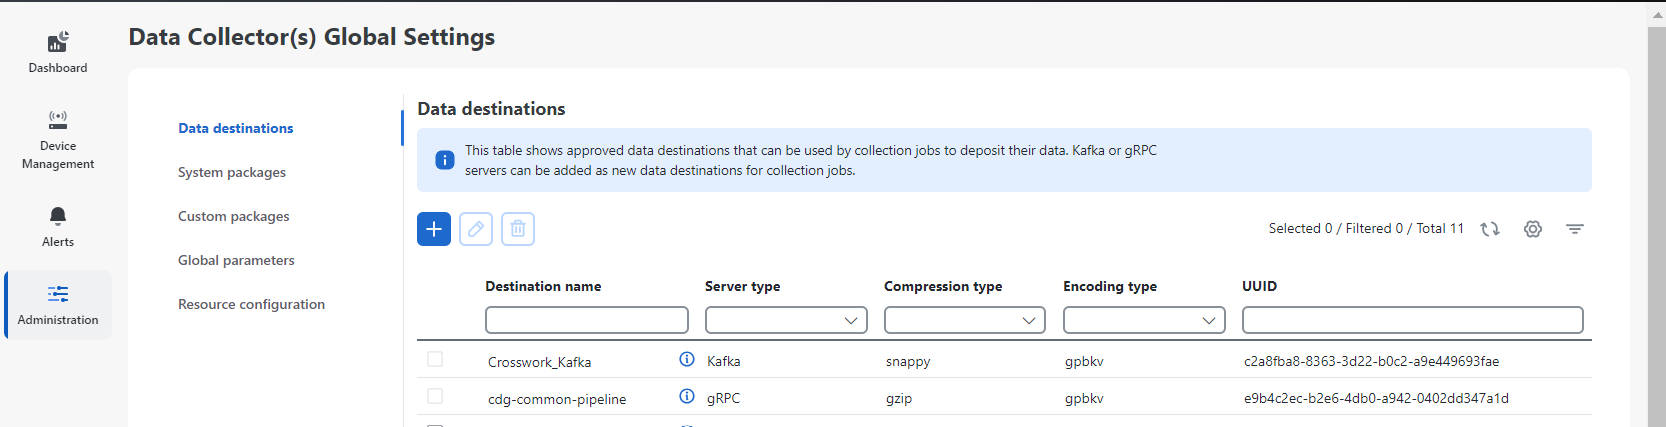Refresh the data destinations table
The width and height of the screenshot is (1666, 427).
click(x=1490, y=229)
